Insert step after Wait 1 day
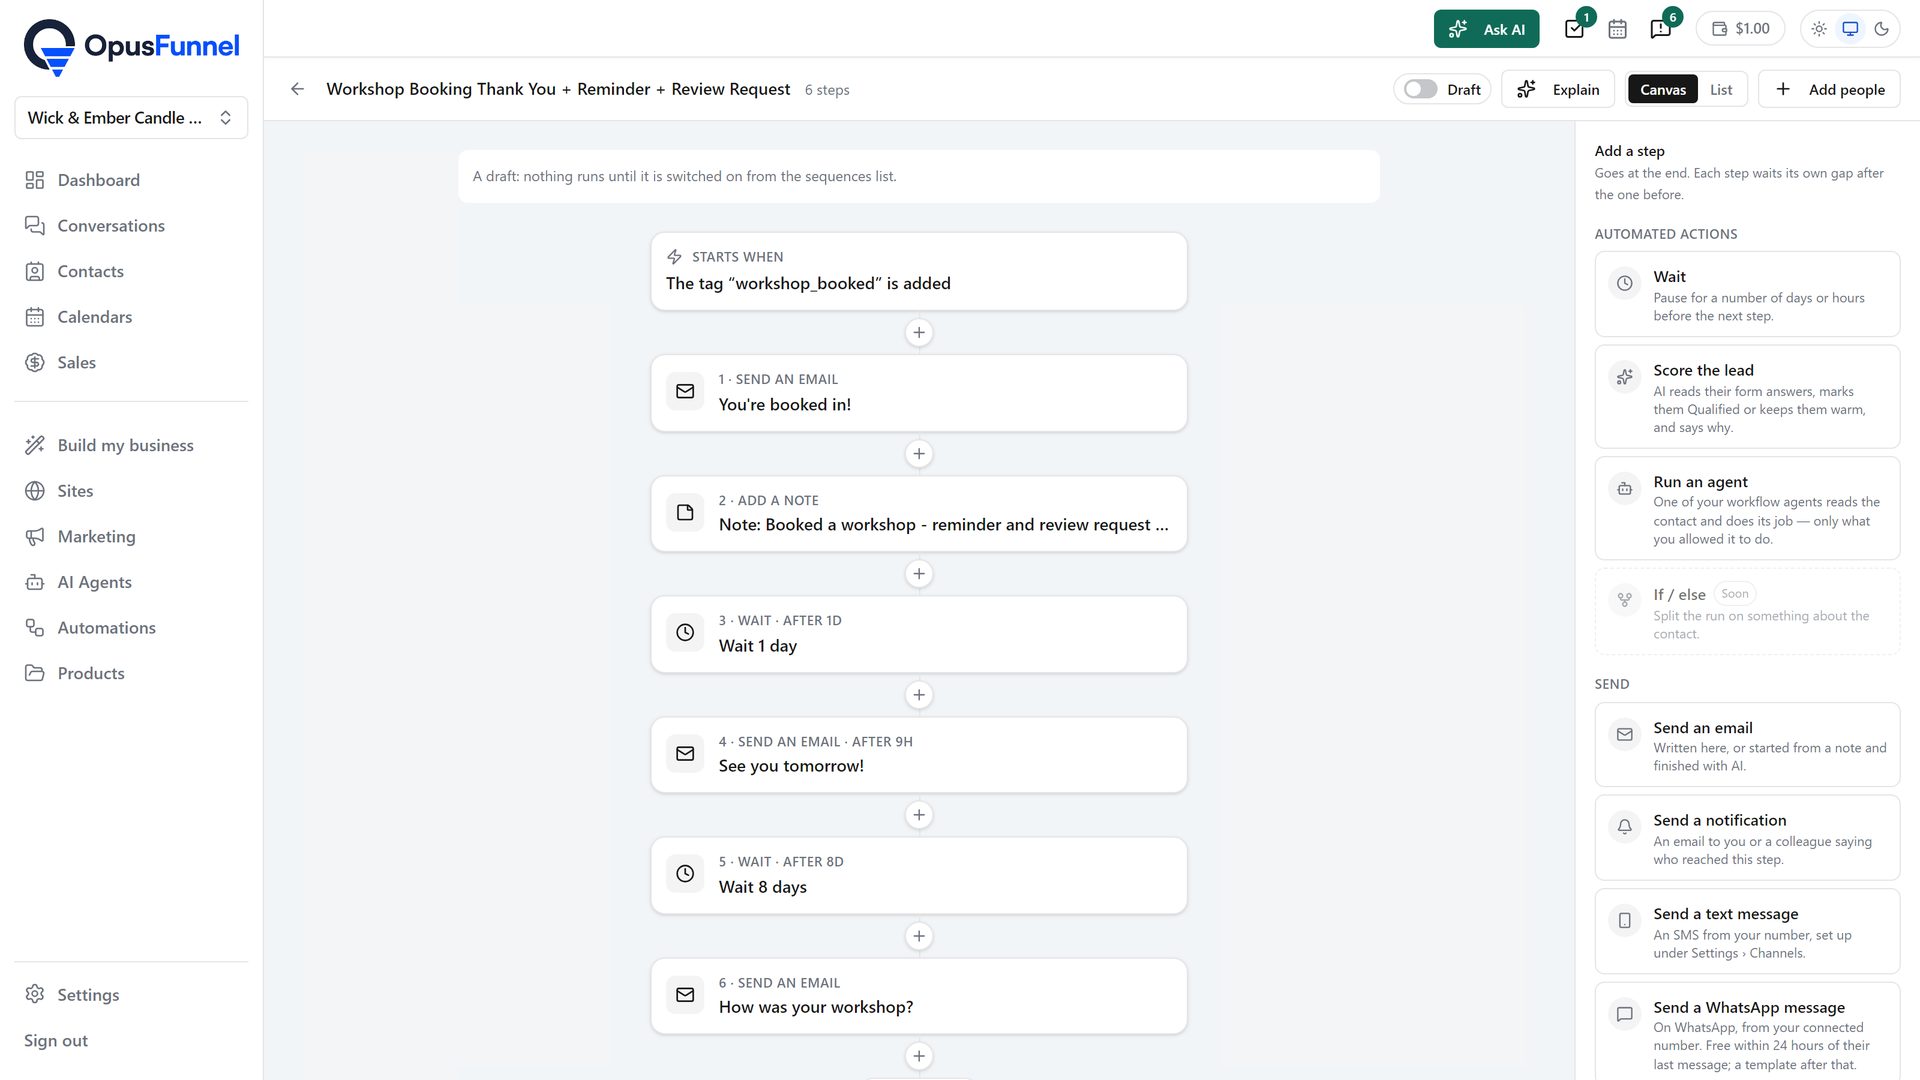 [x=918, y=695]
